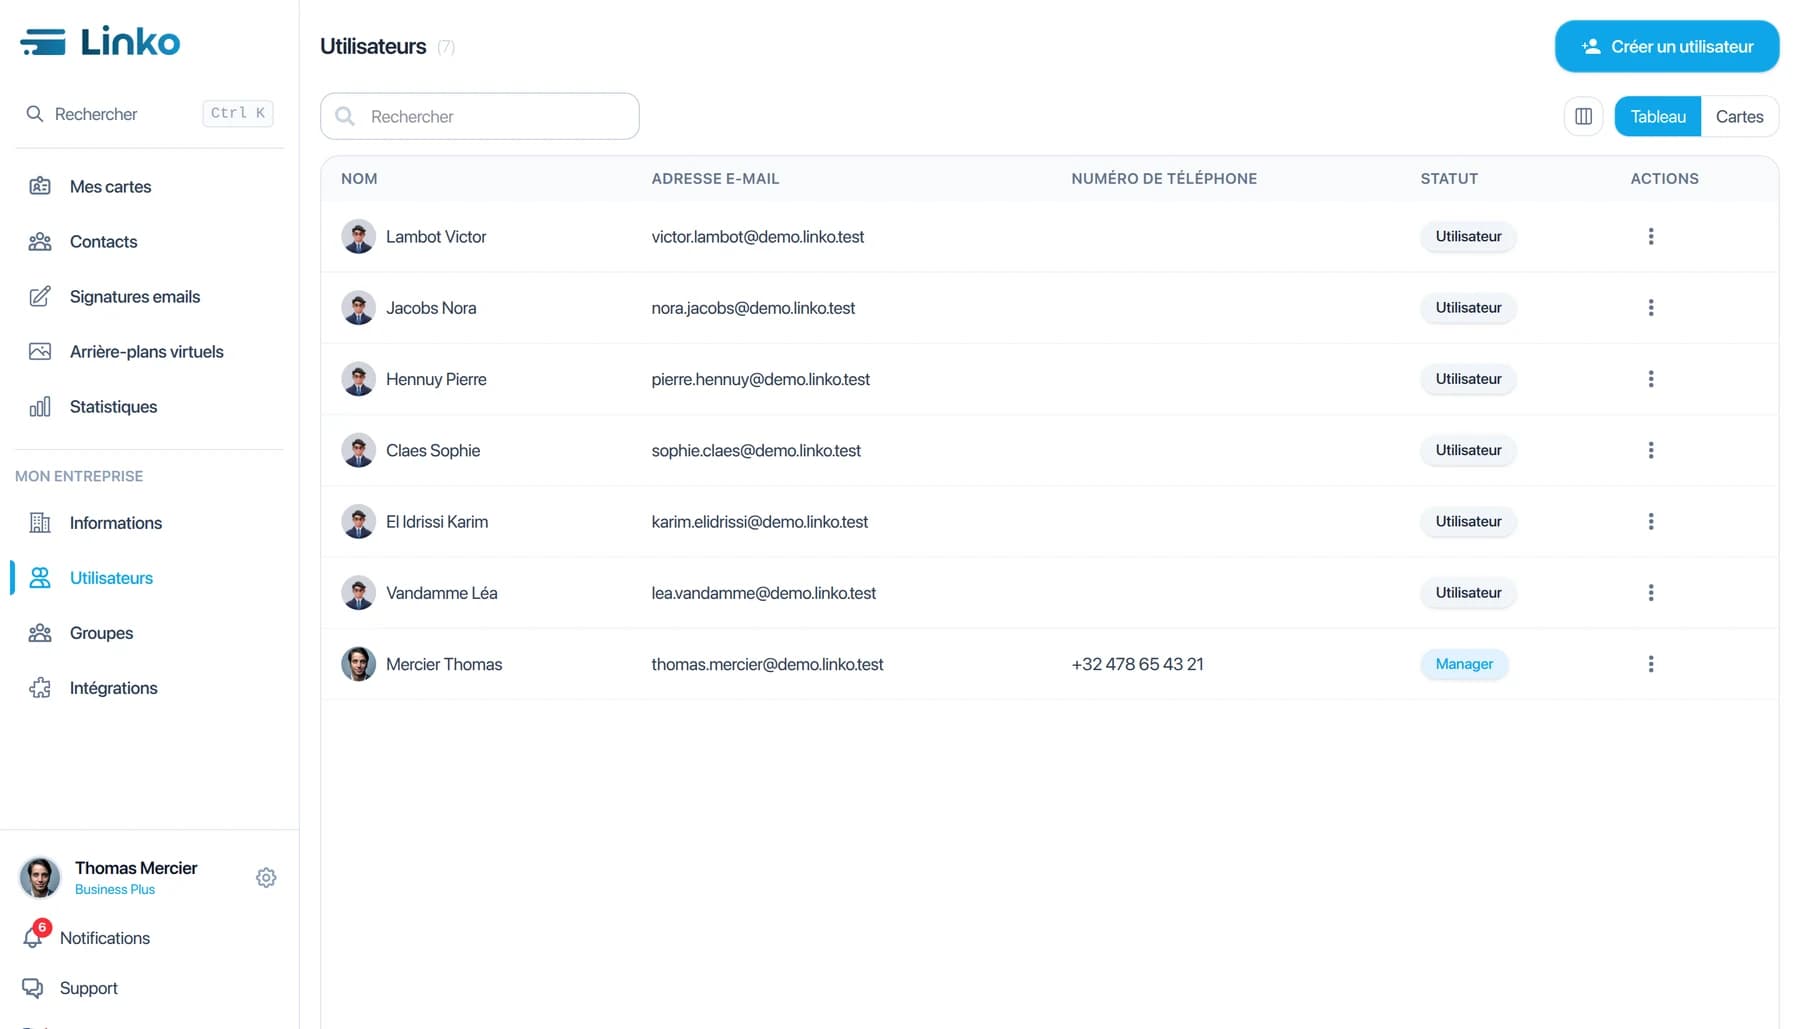Focus the users Rechercher search box
The height and width of the screenshot is (1029, 1800).
tap(479, 116)
